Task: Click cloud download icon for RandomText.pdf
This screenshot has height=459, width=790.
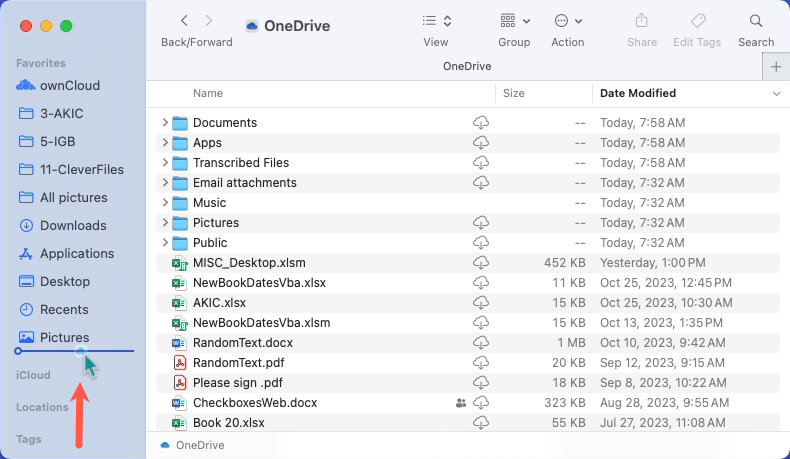Action: 481,362
